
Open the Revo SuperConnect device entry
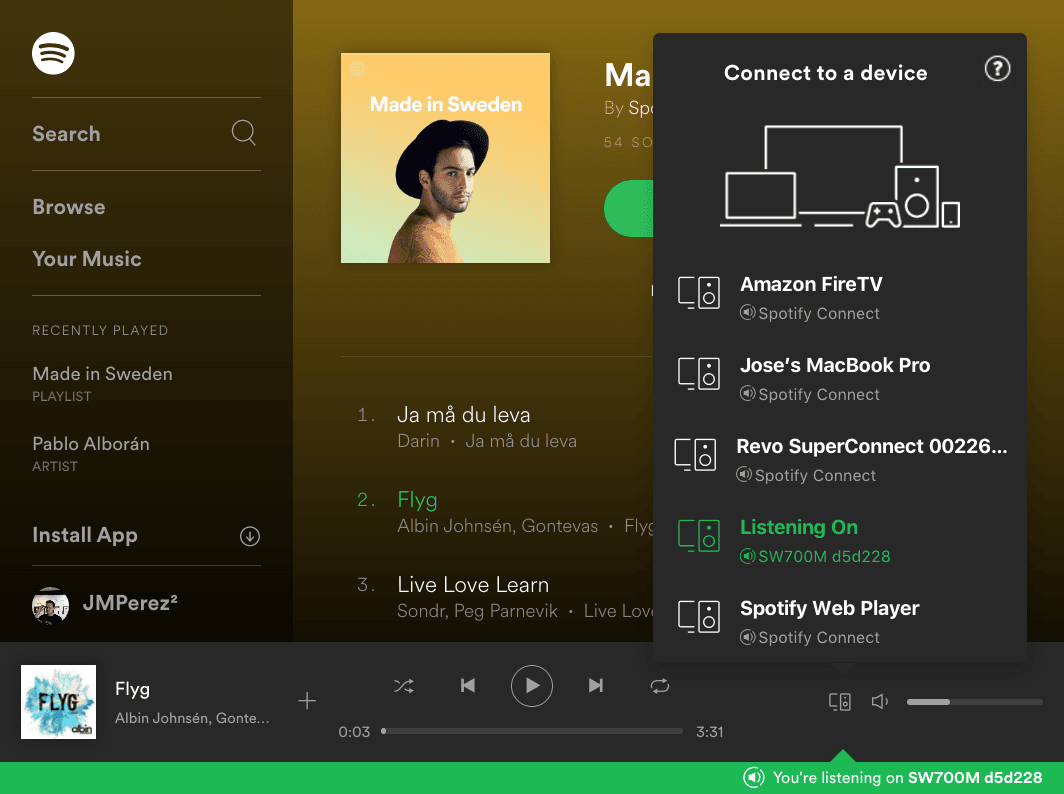870,446
